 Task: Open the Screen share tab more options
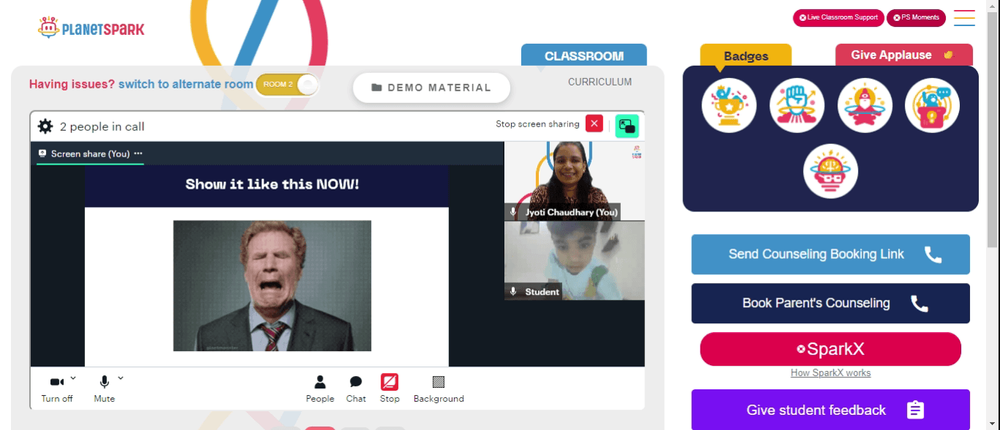[138, 154]
